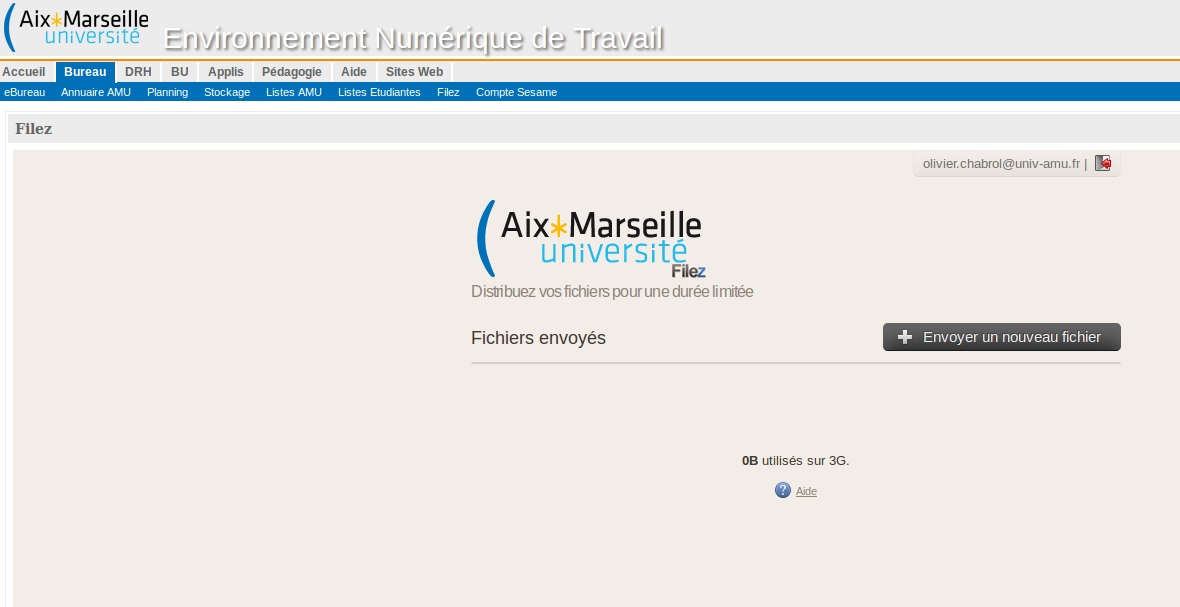Open the Applis tab
This screenshot has height=607, width=1180.
click(225, 72)
